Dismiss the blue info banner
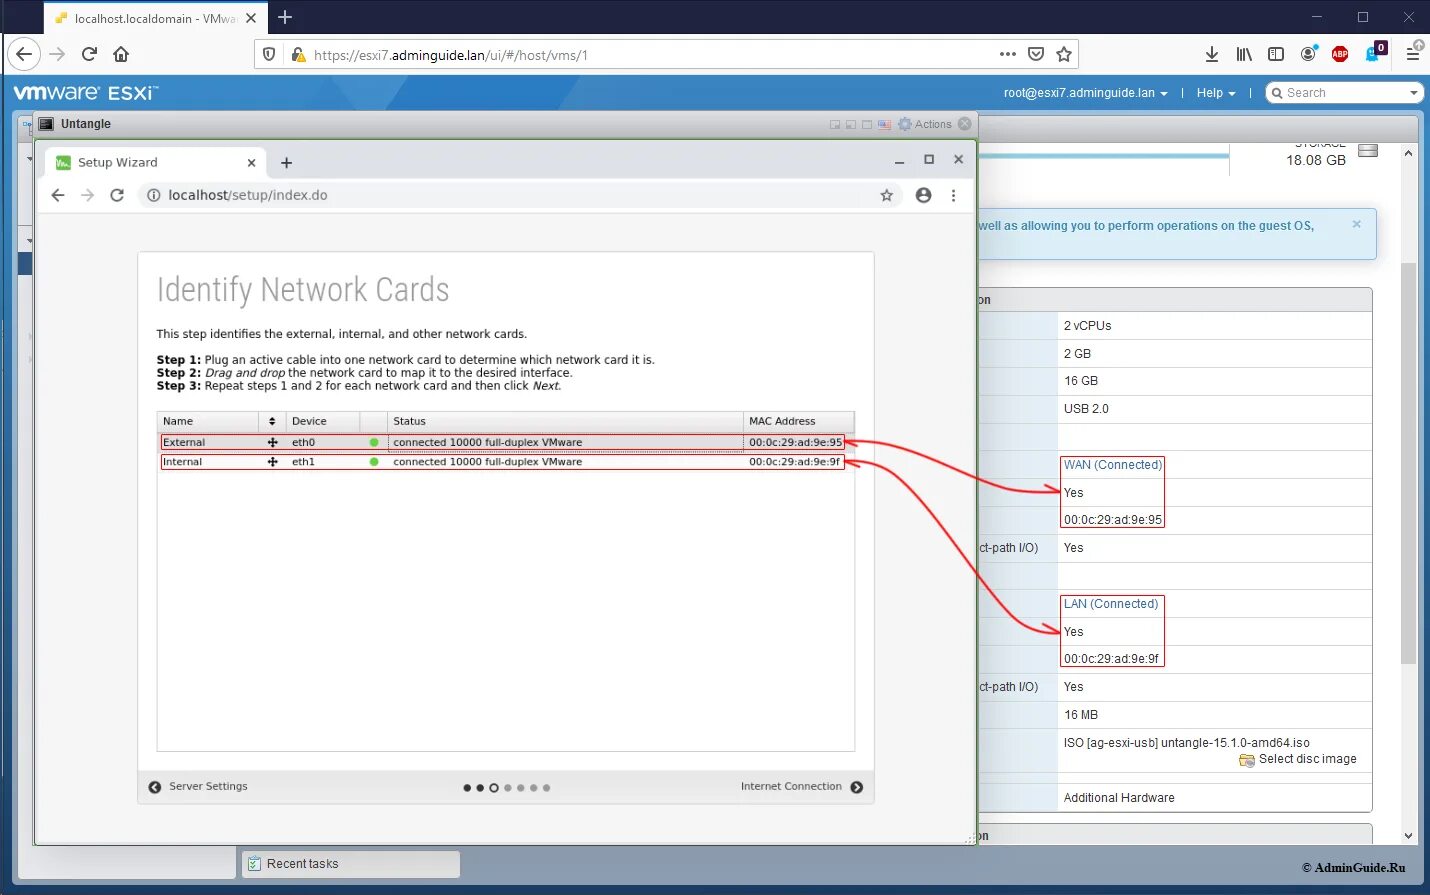Image resolution: width=1430 pixels, height=895 pixels. [x=1357, y=224]
